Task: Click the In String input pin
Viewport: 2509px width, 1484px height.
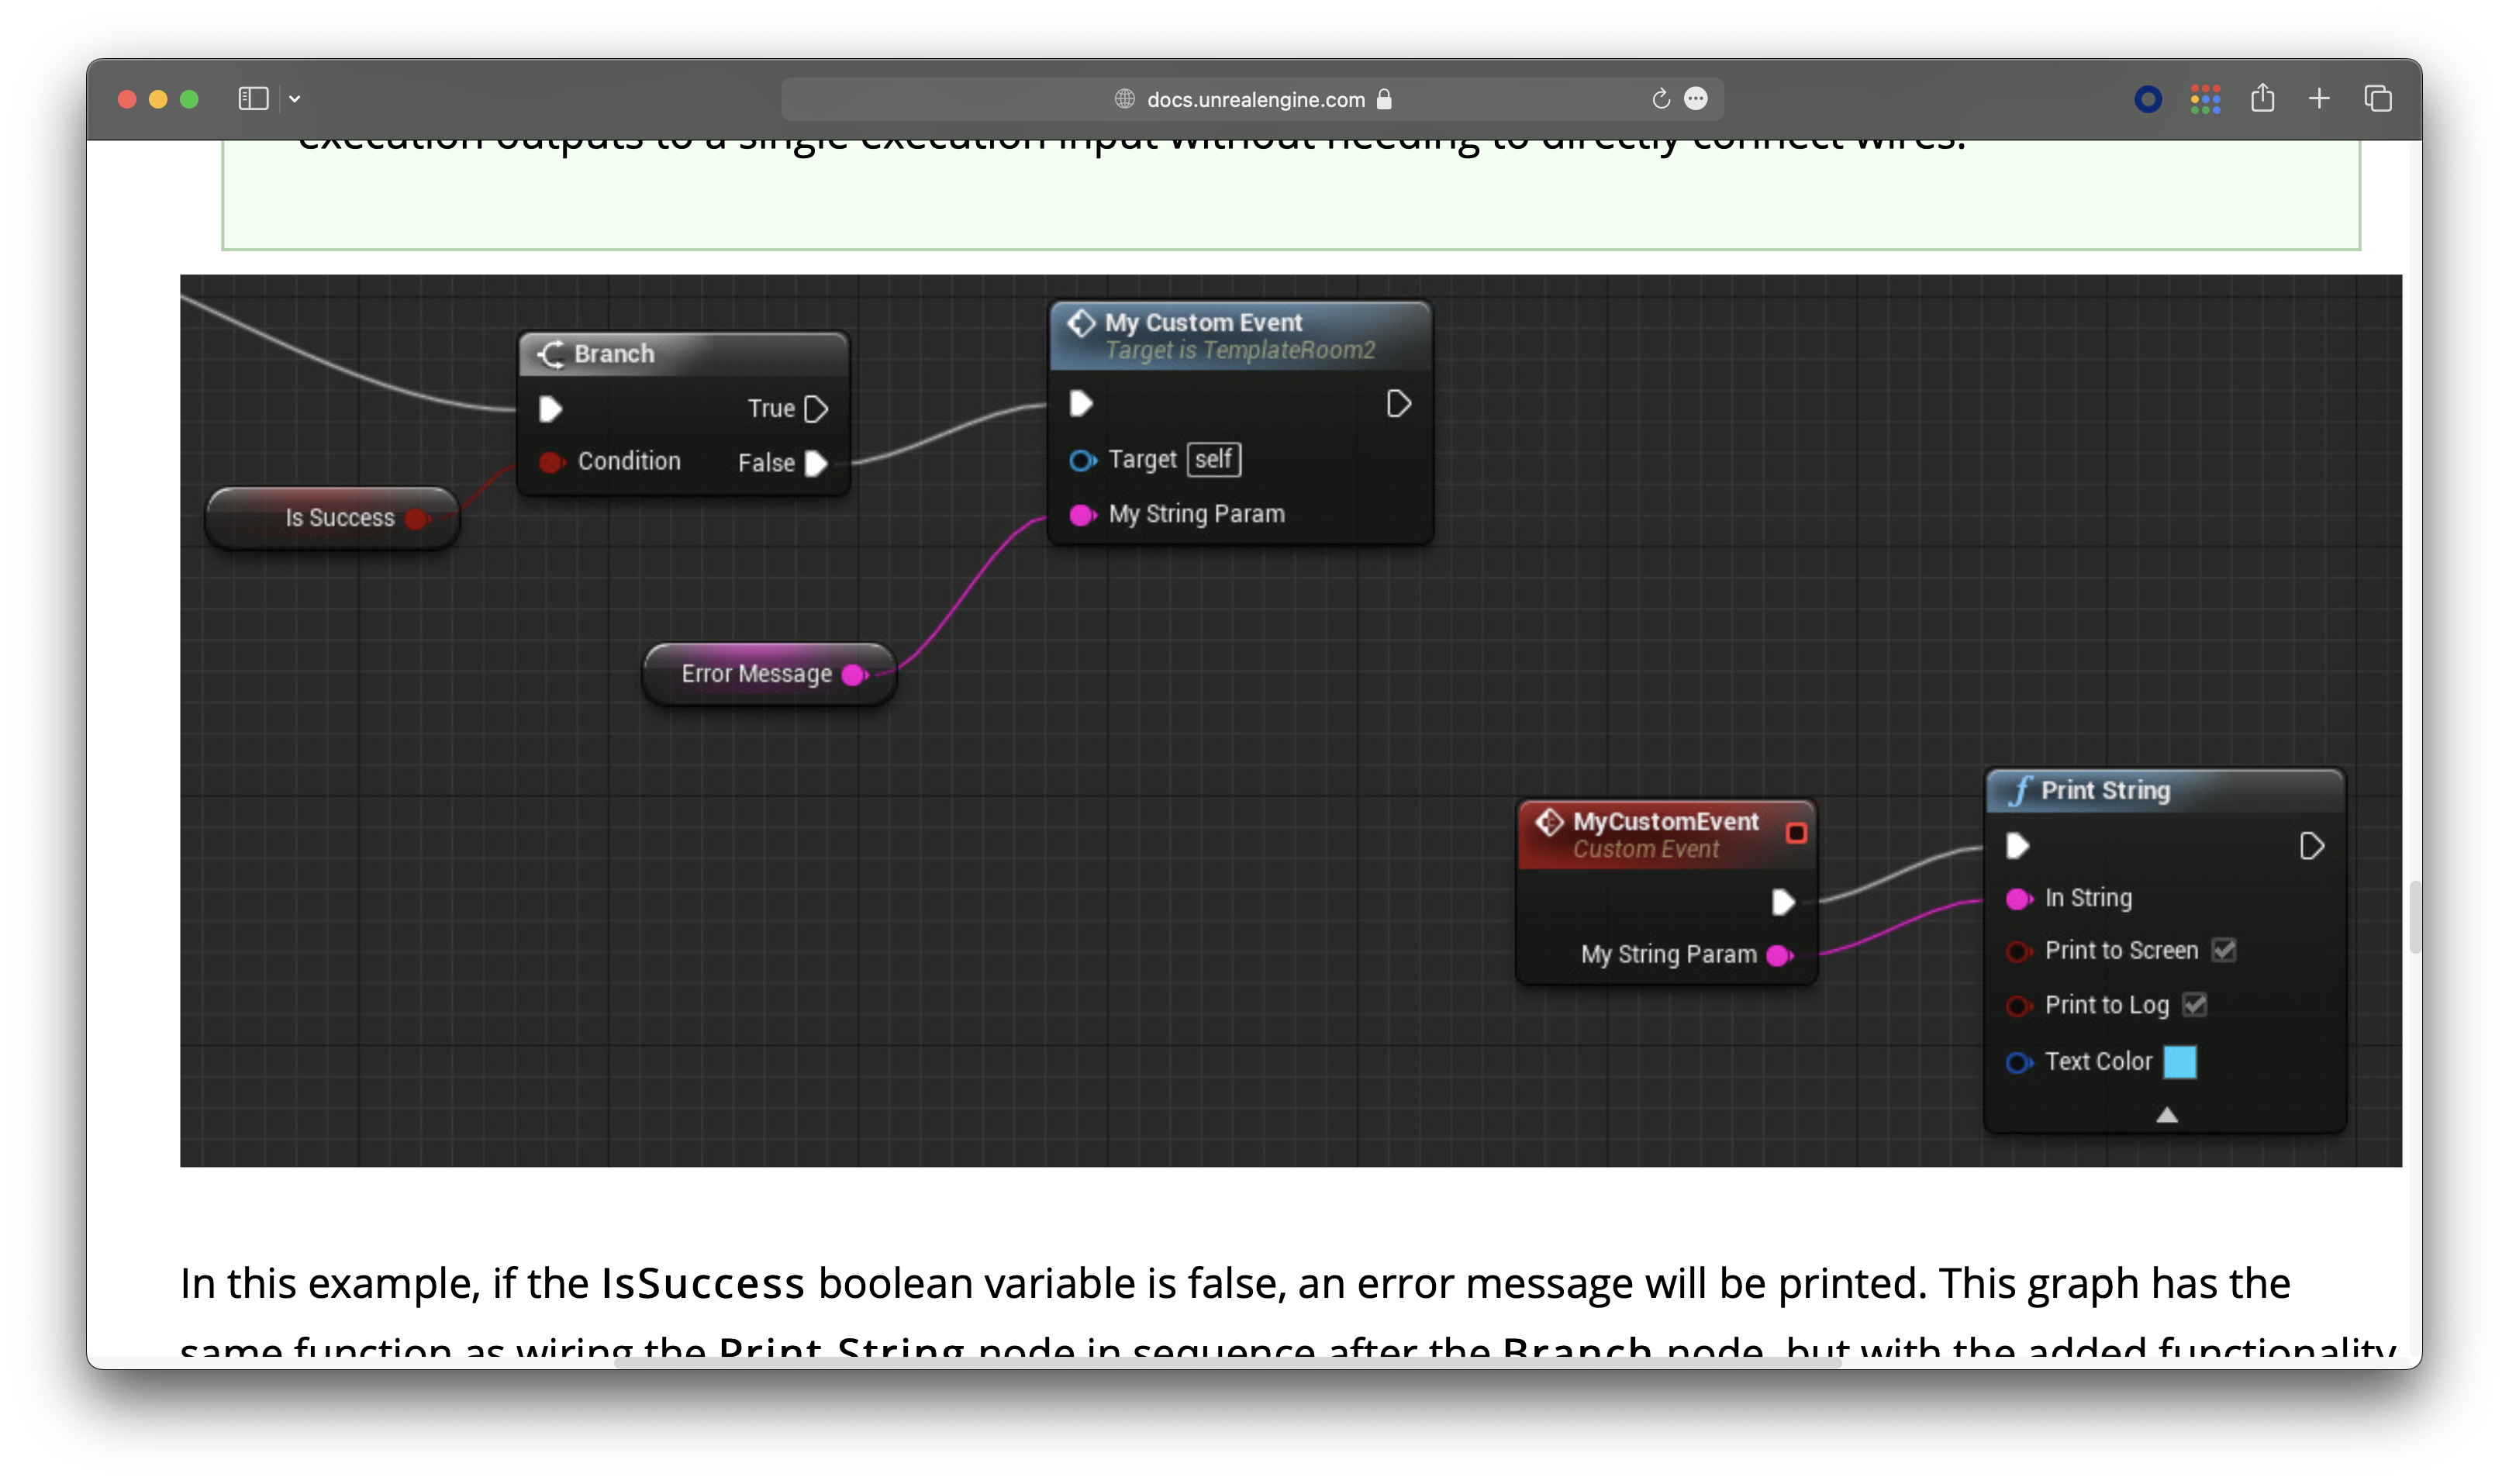Action: pos(2019,899)
